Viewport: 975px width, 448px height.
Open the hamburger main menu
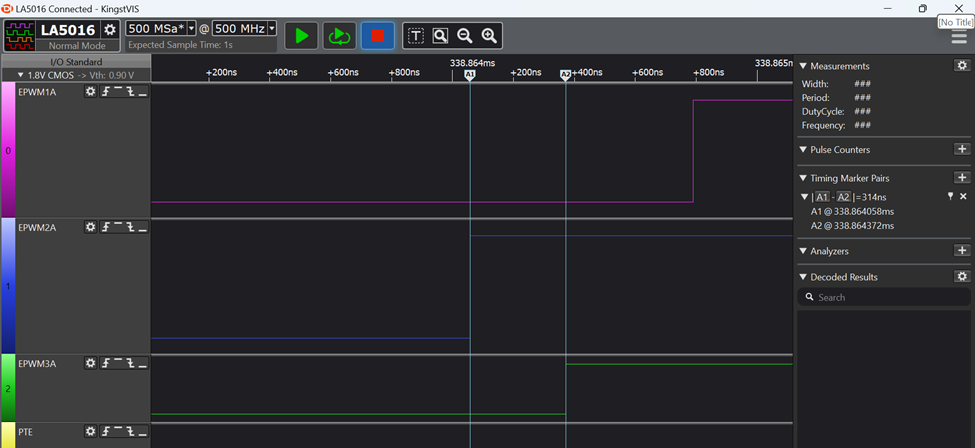(x=959, y=37)
